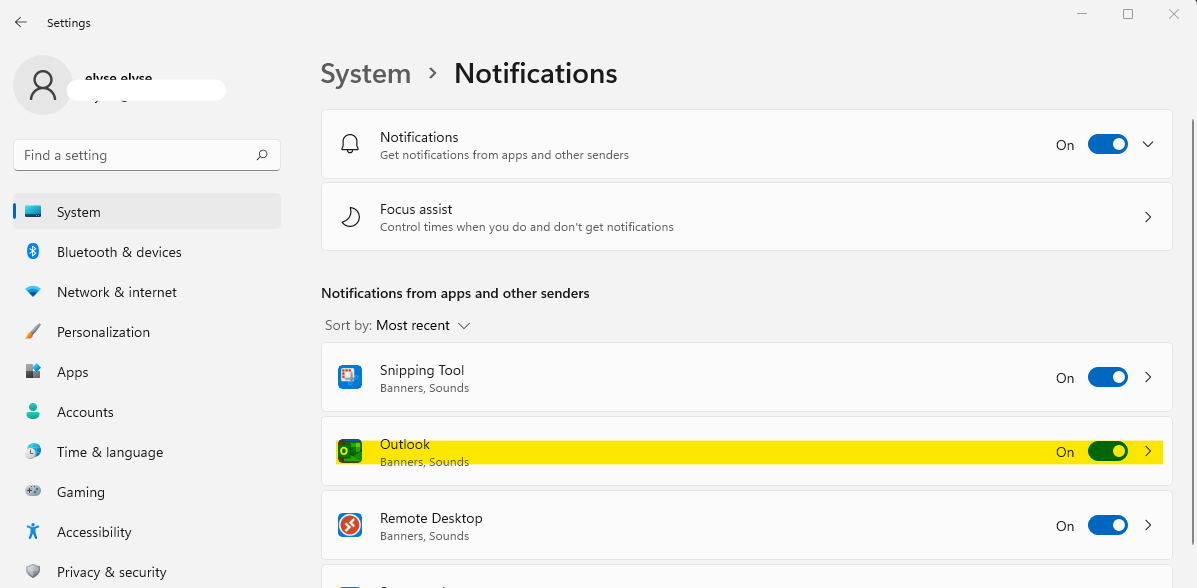Click the System monitor icon in sidebar
Viewport: 1197px width, 588px height.
pyautogui.click(x=33, y=212)
